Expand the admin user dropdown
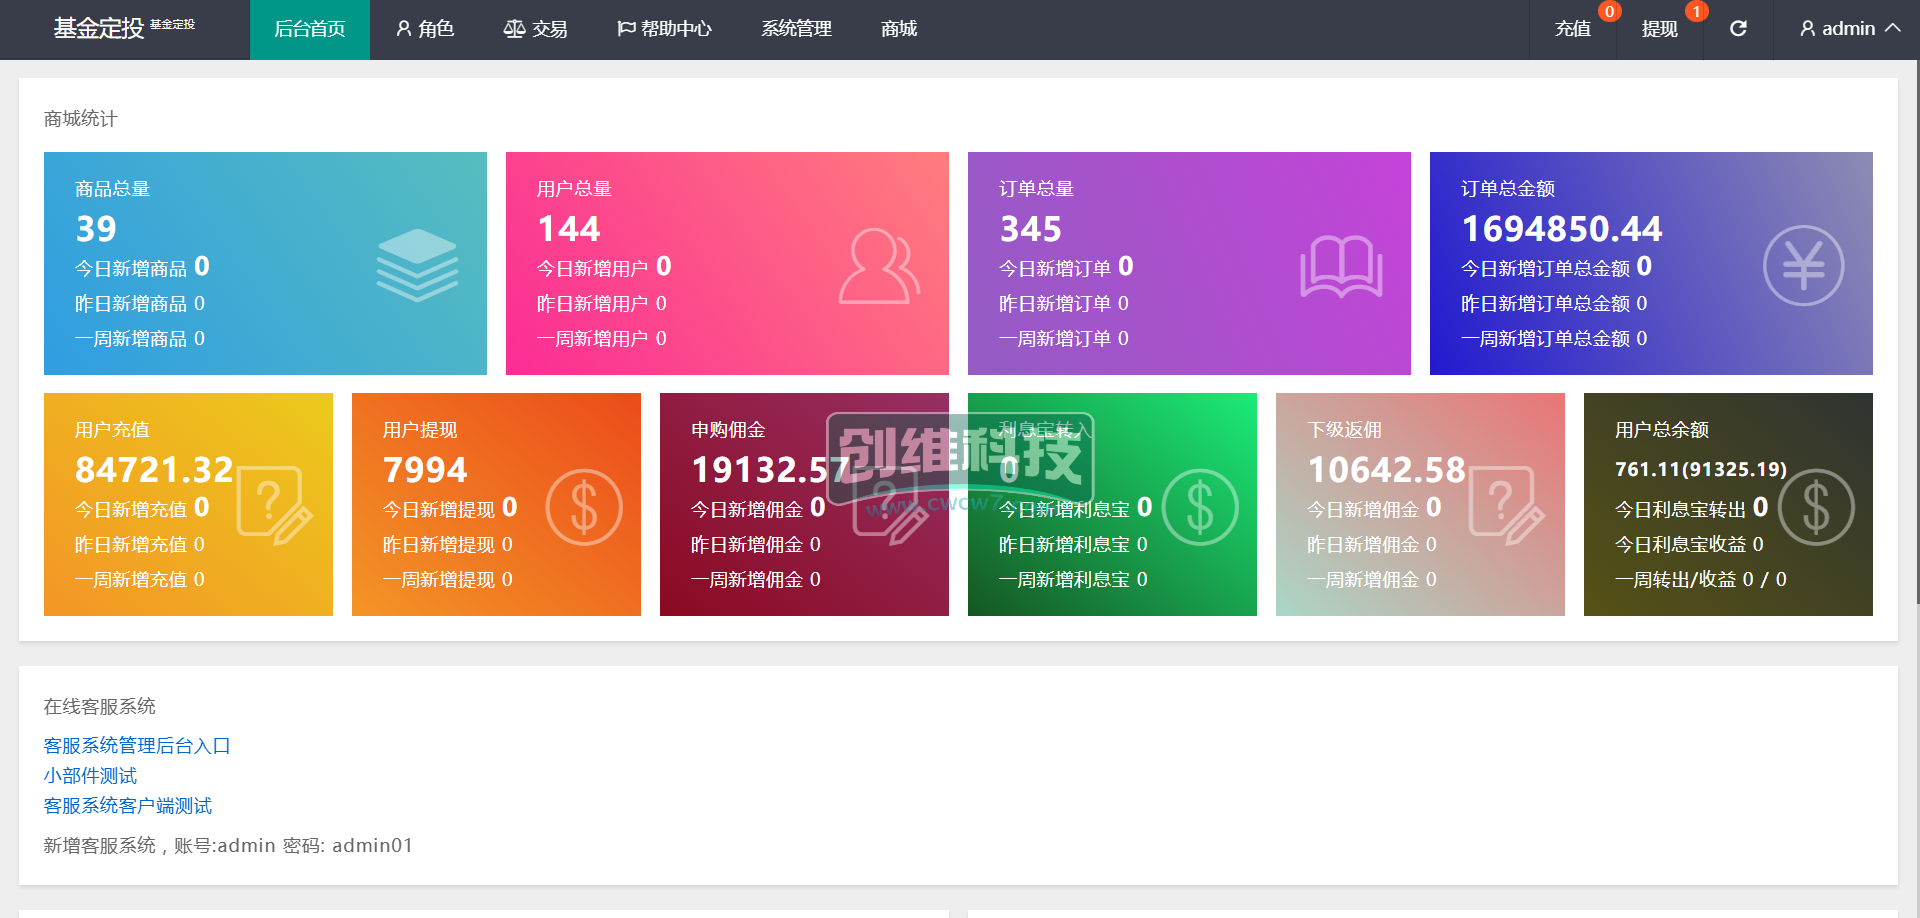The image size is (1920, 918). point(1849,29)
